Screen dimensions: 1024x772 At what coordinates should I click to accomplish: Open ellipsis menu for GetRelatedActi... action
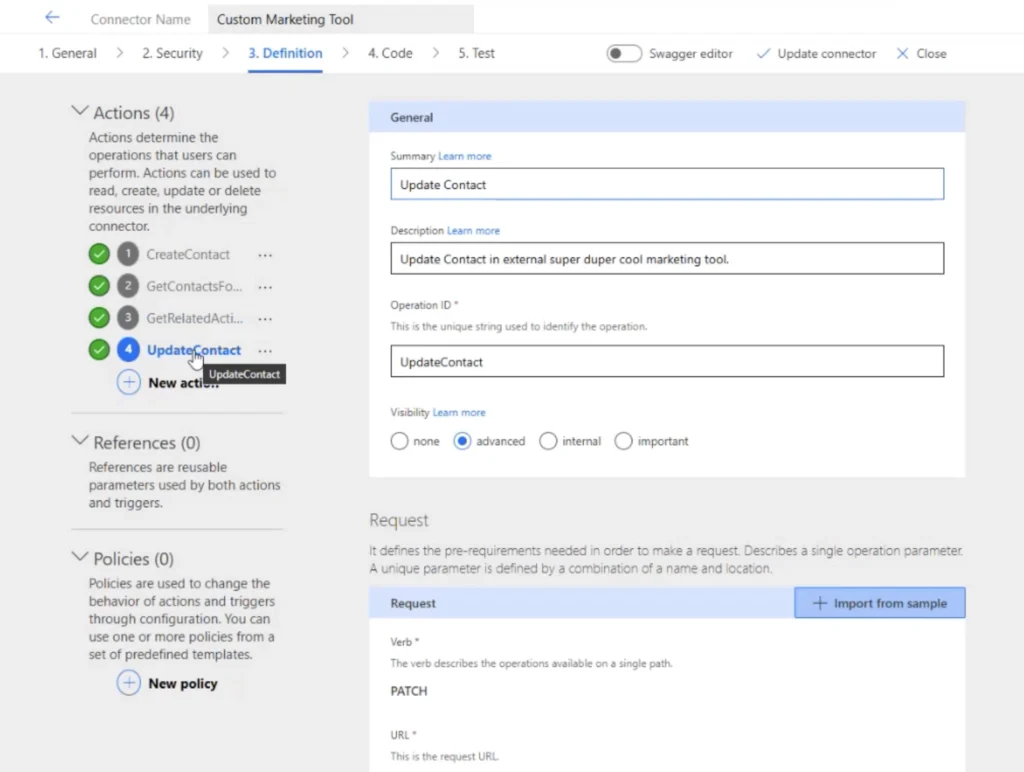click(x=265, y=319)
